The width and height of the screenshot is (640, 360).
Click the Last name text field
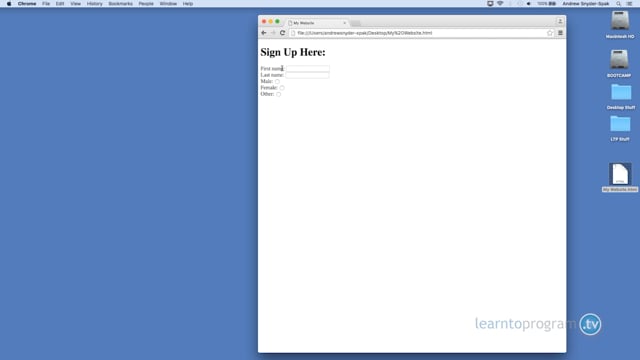(307, 75)
